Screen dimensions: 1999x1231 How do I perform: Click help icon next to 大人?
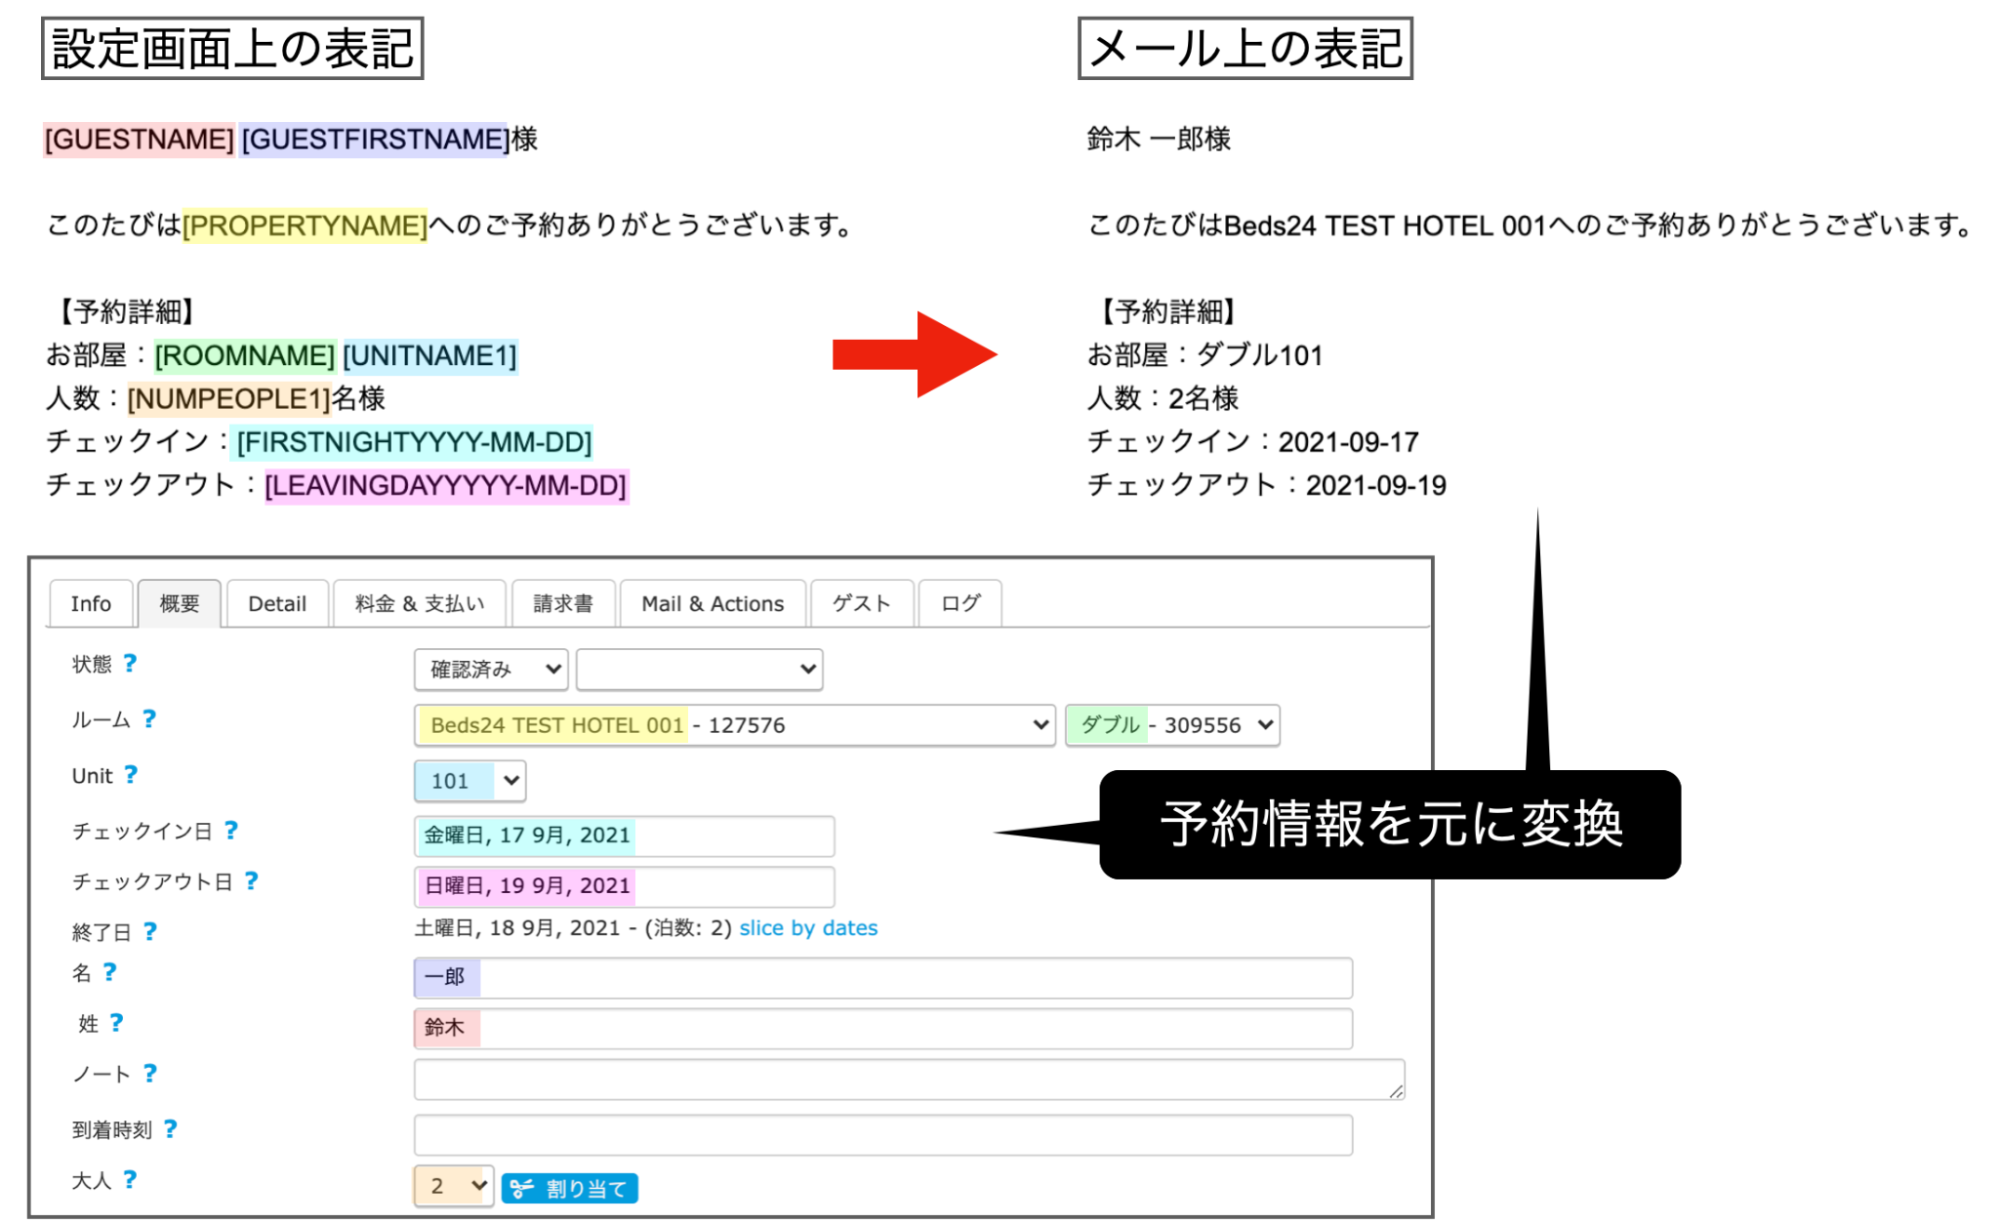(x=130, y=1179)
